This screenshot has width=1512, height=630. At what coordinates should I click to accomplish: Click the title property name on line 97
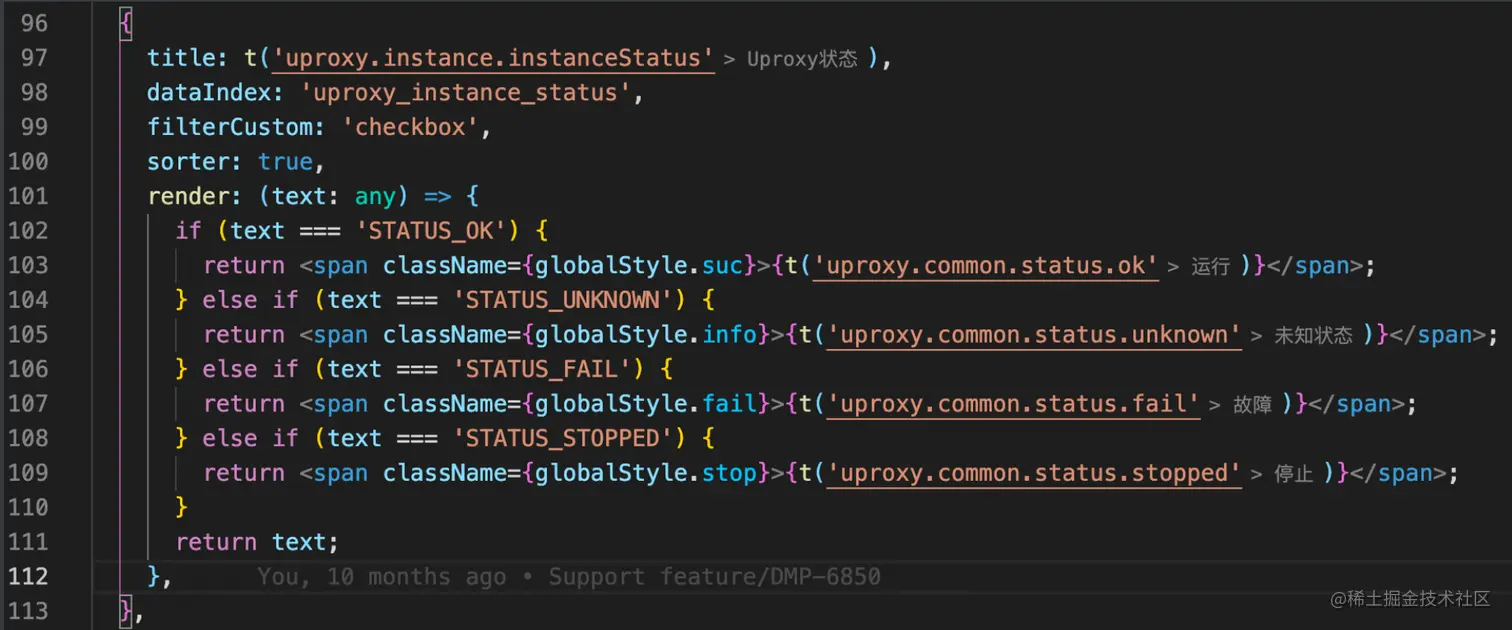(x=182, y=58)
